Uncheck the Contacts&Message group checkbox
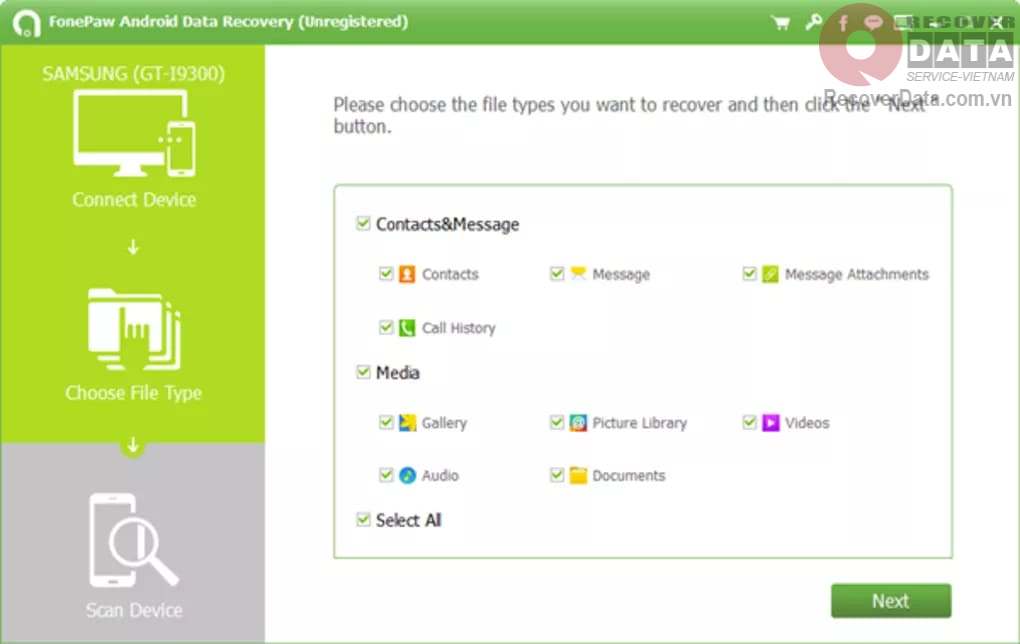Viewport: 1020px width, 644px height. (x=363, y=223)
